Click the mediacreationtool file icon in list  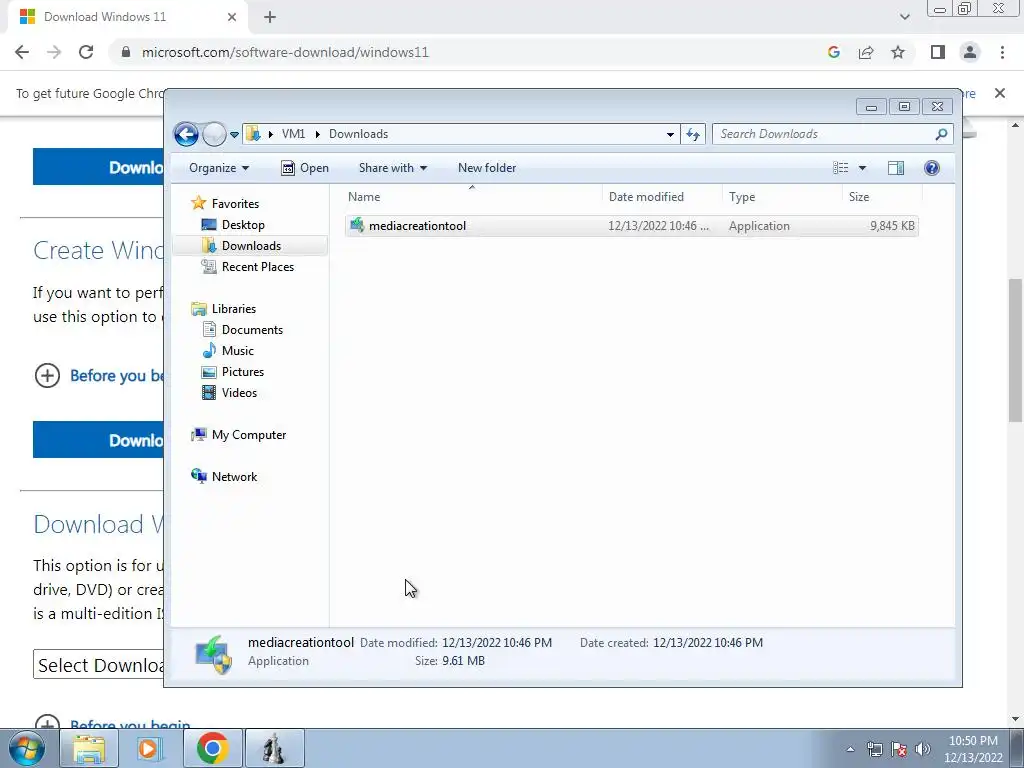(x=357, y=225)
